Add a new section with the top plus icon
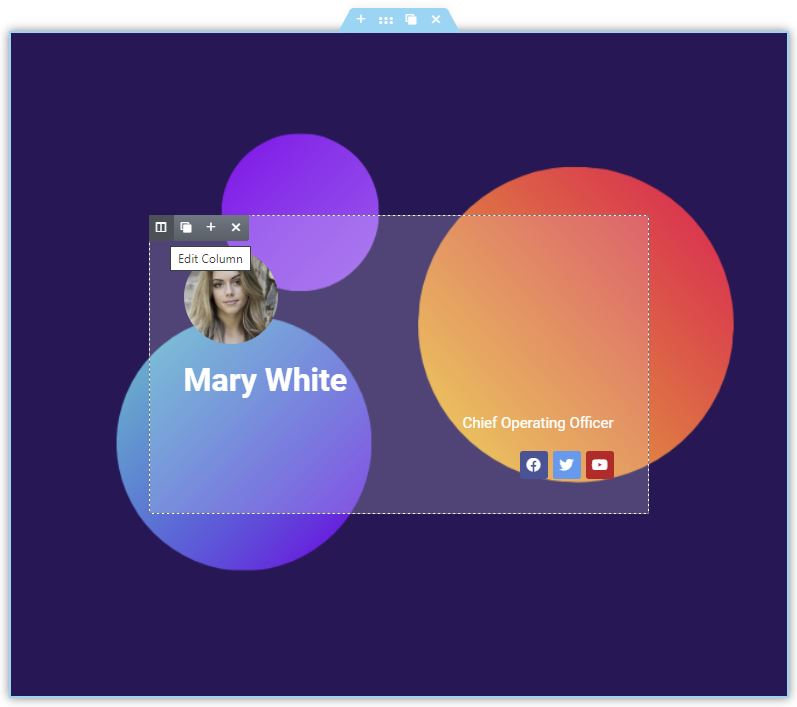Image resolution: width=797 pixels, height=707 pixels. [x=361, y=19]
